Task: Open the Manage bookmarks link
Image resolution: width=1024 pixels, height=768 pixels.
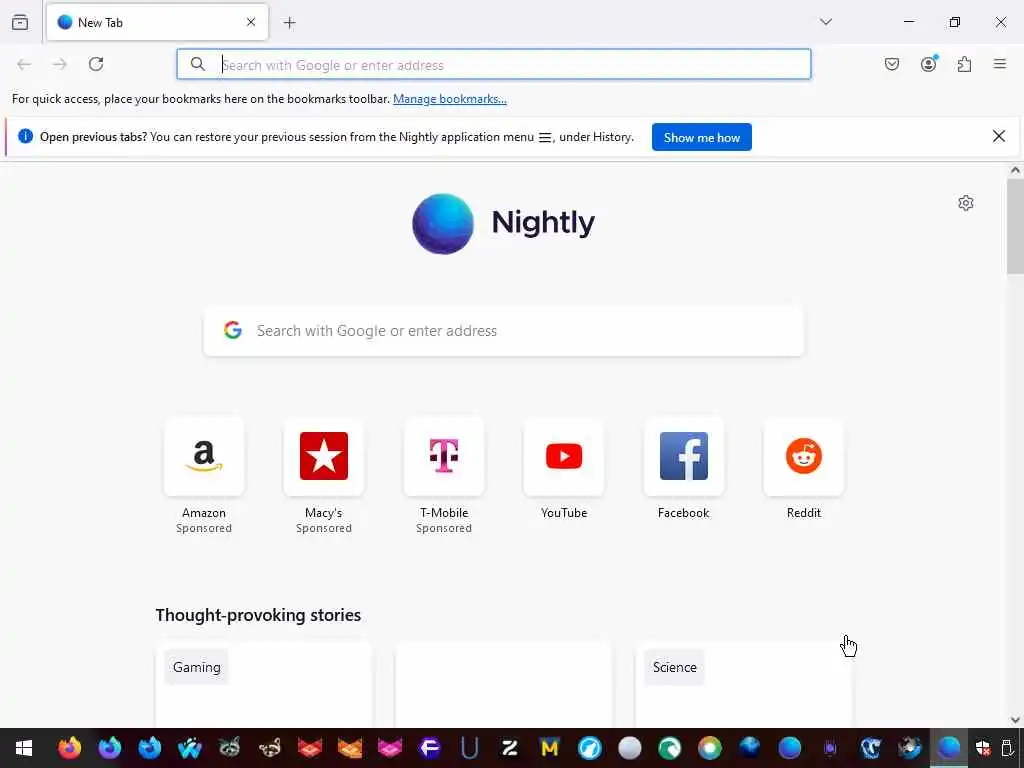Action: coord(449,99)
